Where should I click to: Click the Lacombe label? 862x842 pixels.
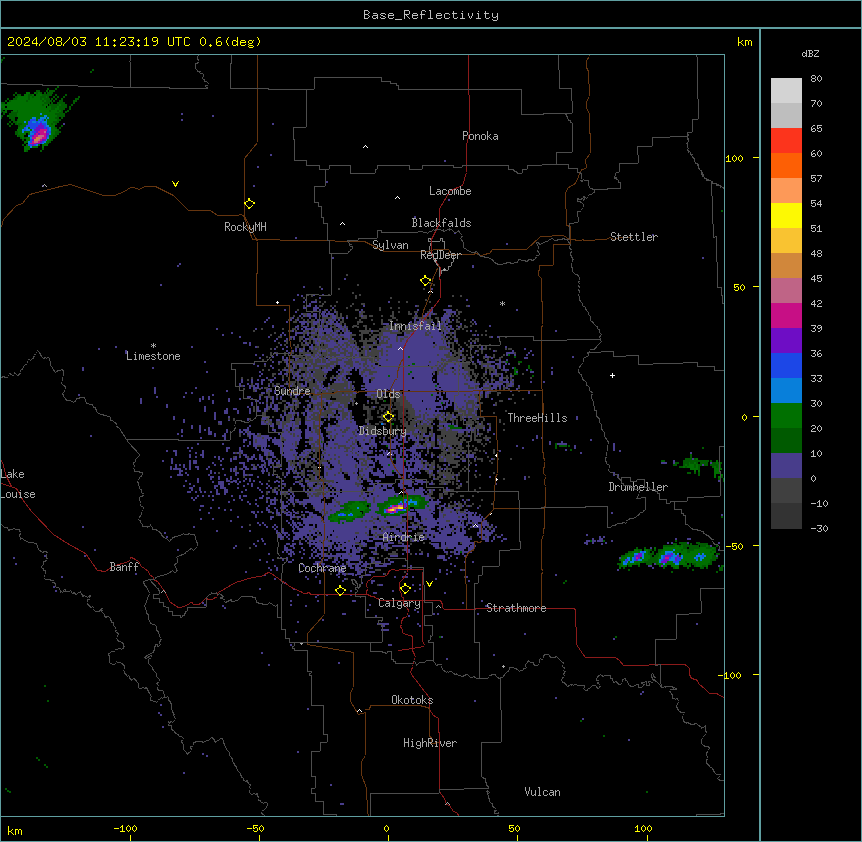[x=450, y=191]
